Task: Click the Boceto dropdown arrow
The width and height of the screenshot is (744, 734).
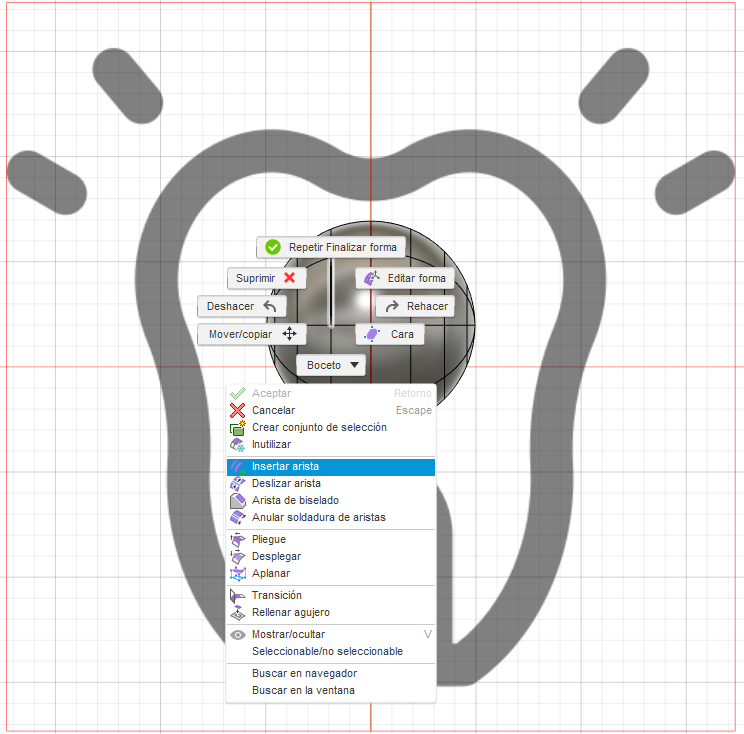Action: 354,365
